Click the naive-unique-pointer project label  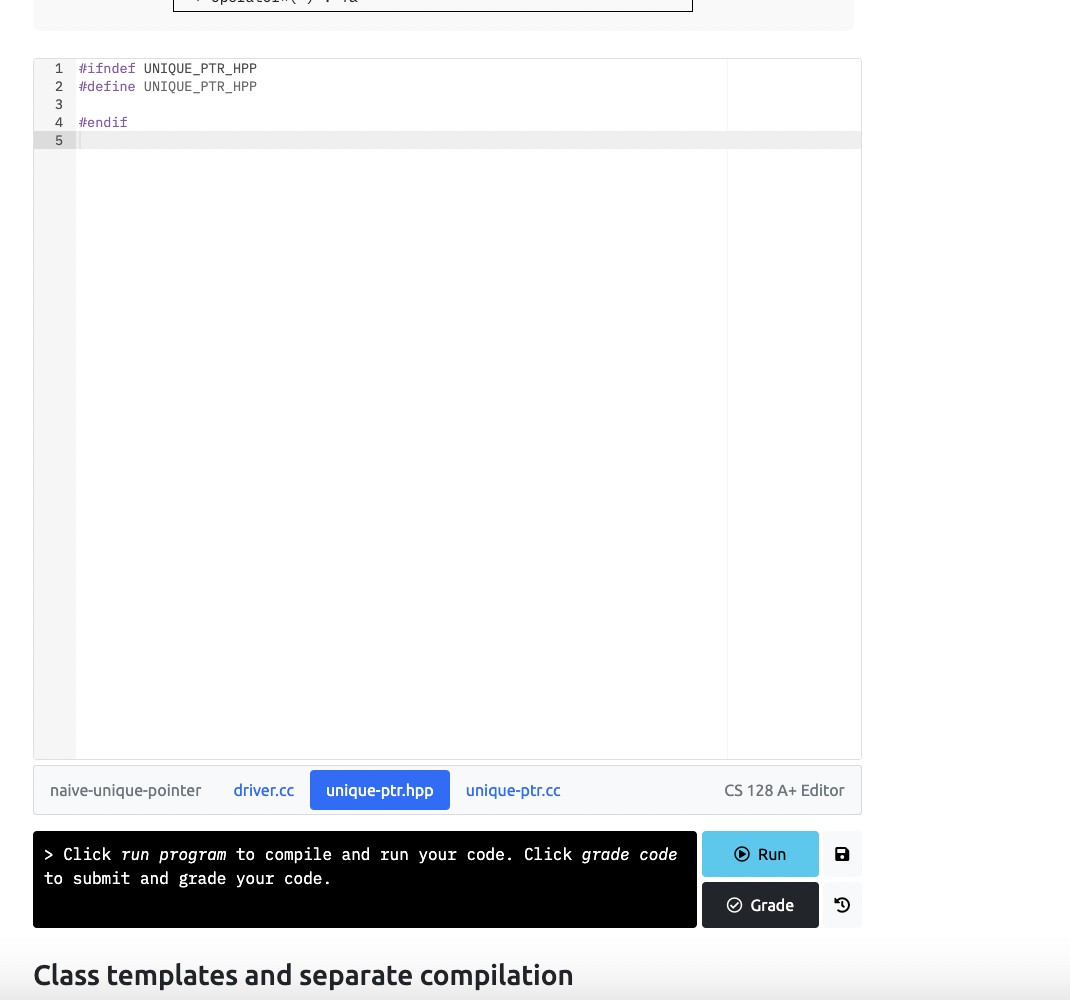pos(125,790)
